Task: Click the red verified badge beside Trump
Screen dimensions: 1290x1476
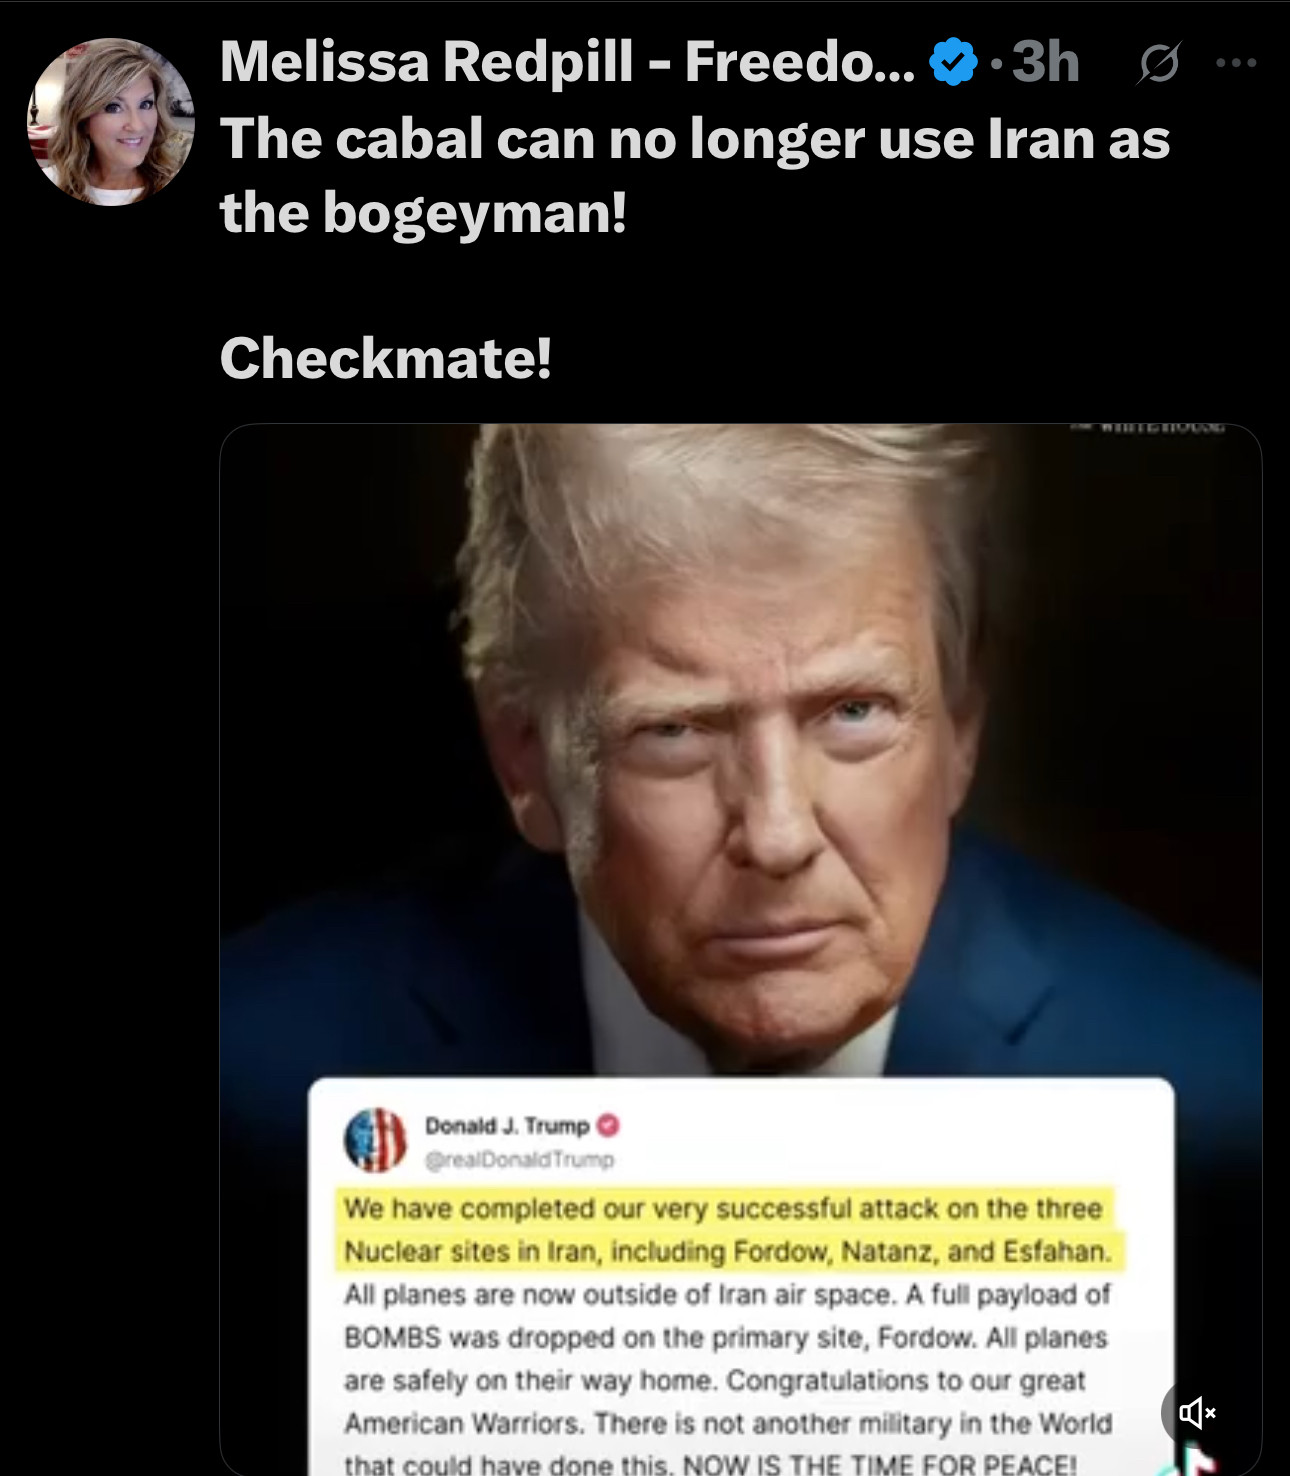Action: [608, 1125]
